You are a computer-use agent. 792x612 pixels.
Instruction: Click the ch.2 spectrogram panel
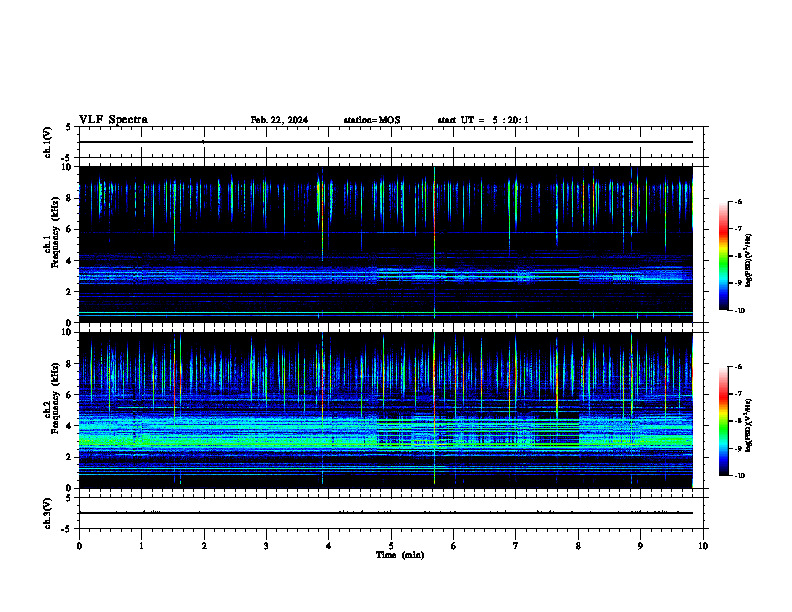pyautogui.click(x=386, y=410)
